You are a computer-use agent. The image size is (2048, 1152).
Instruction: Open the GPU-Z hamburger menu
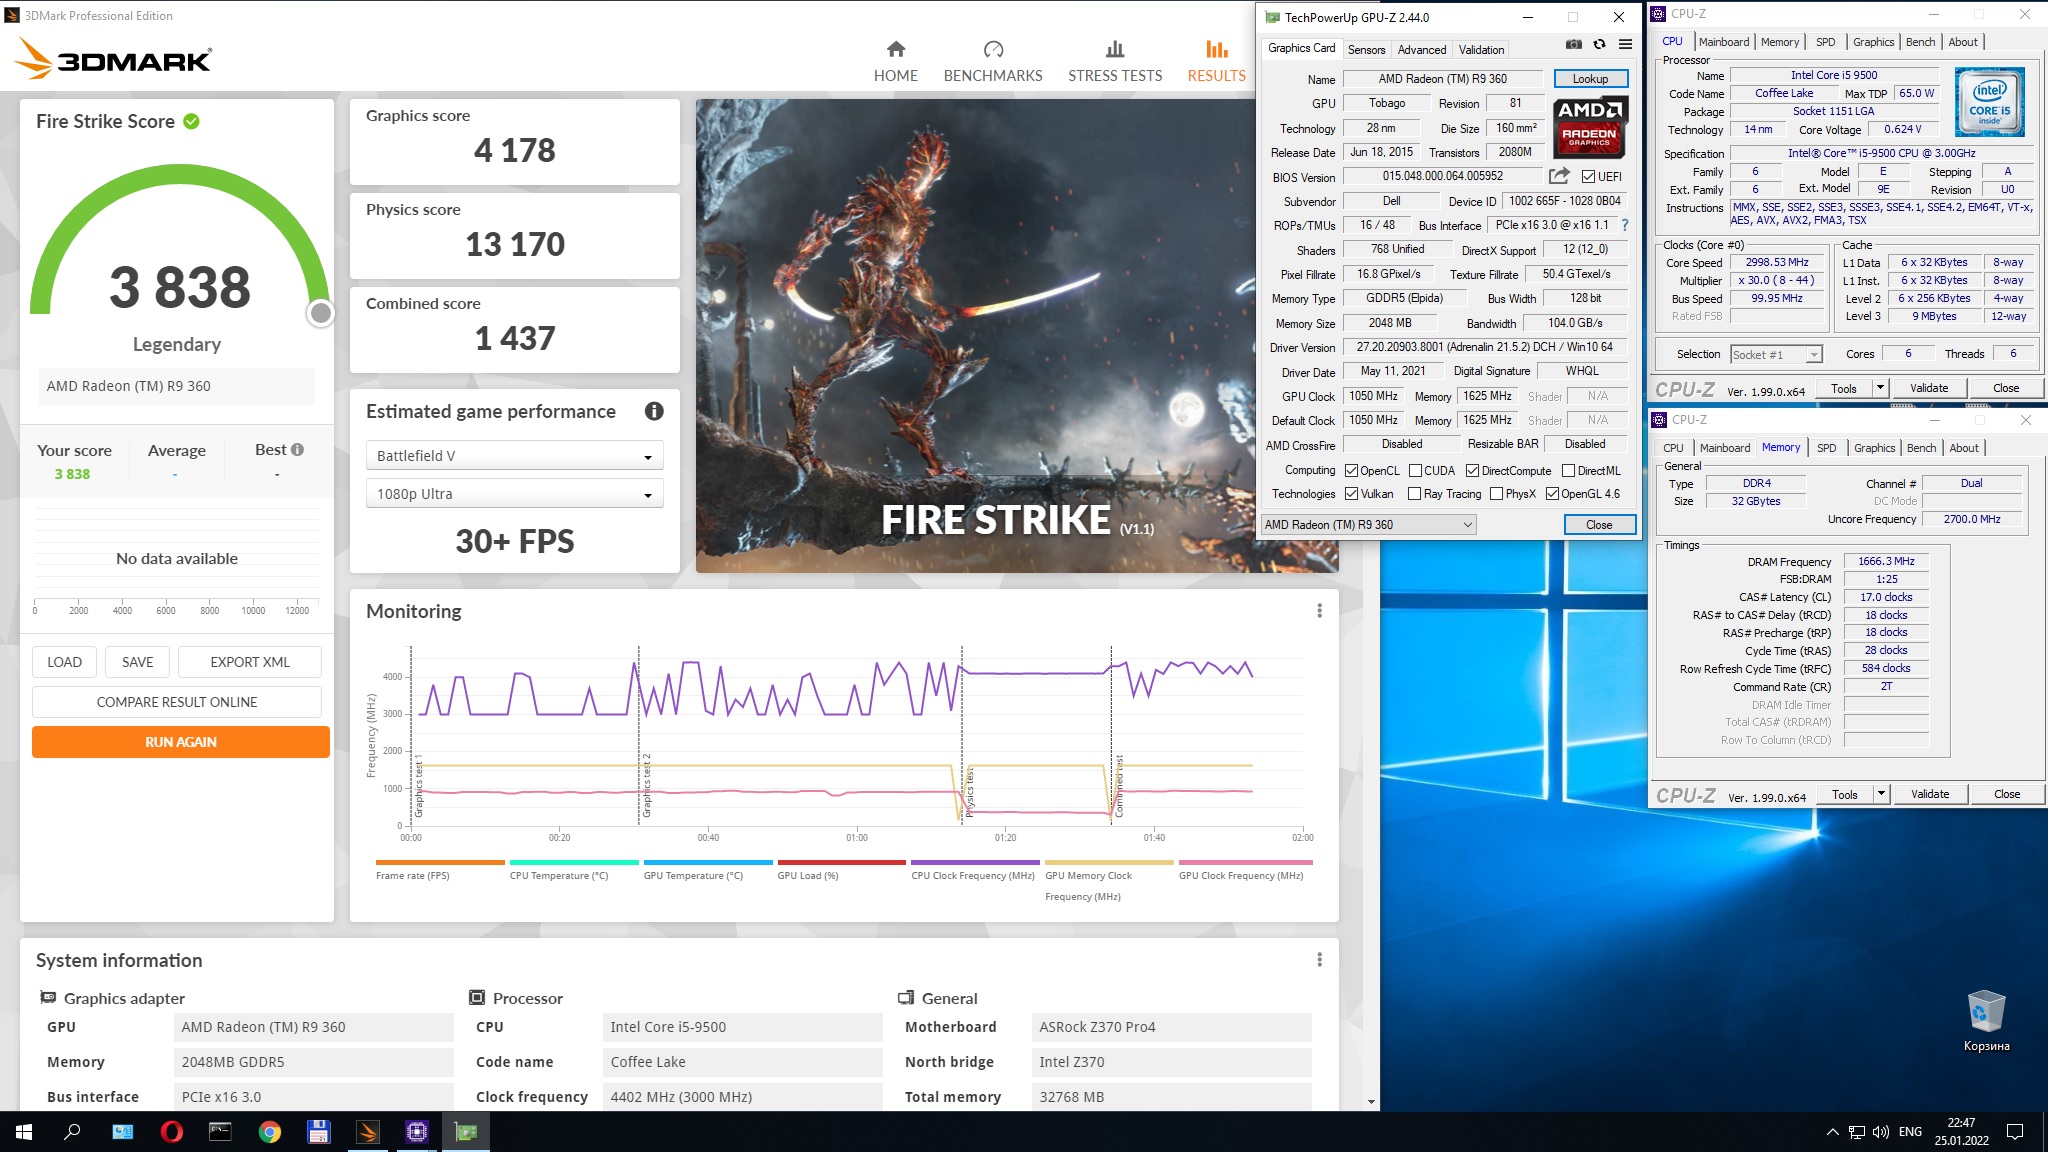[1625, 44]
